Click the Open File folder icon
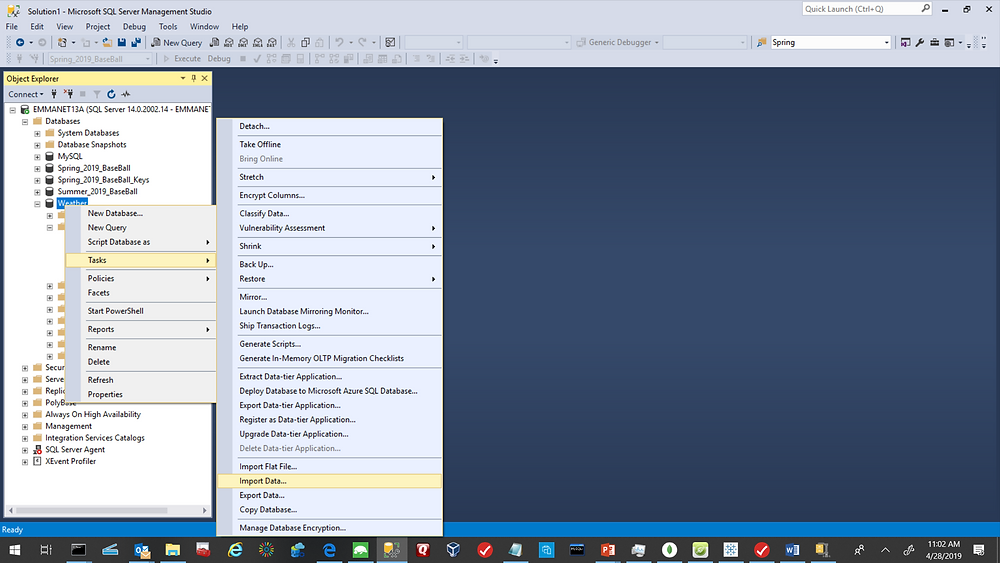Image resolution: width=1000 pixels, height=563 pixels. 107,43
